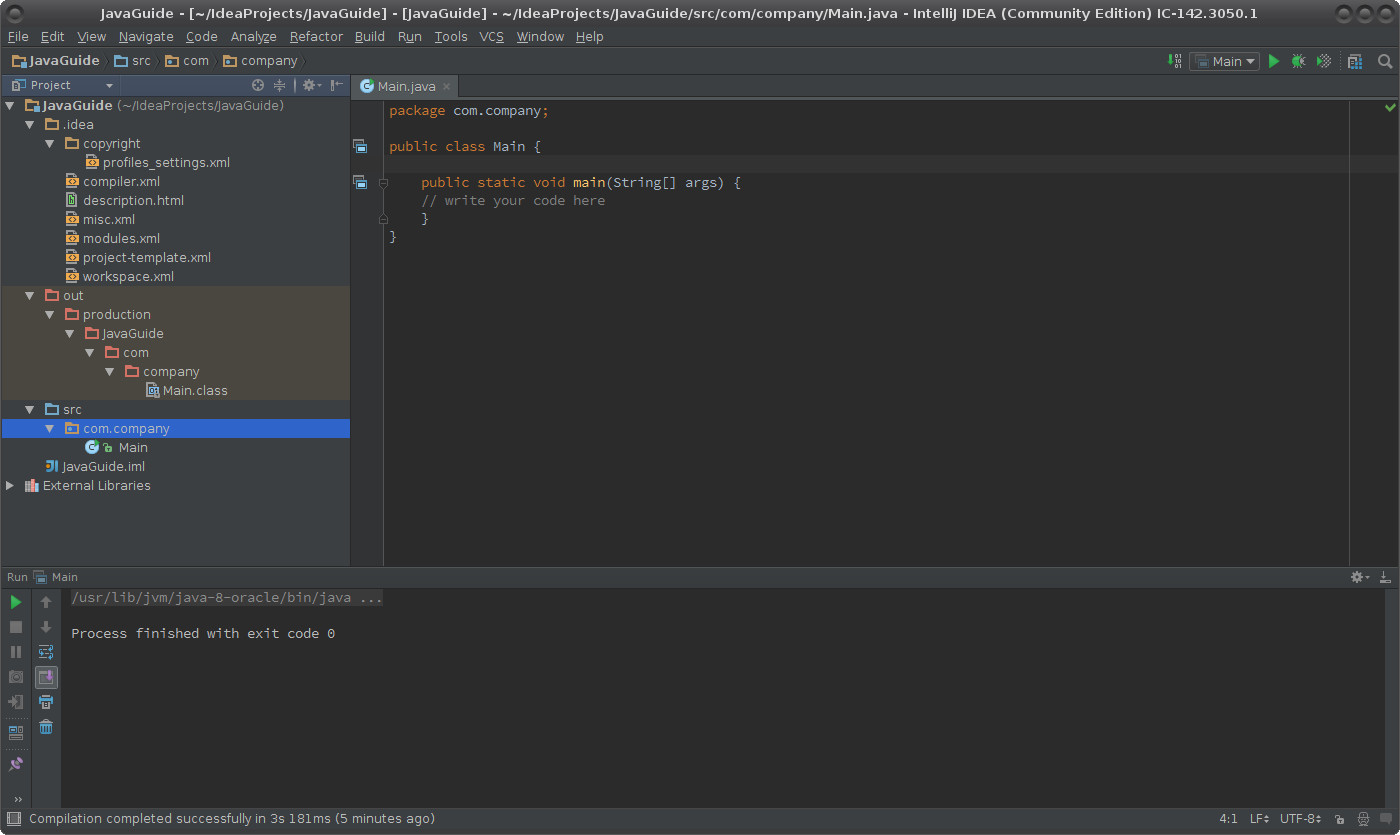Open the Main run configuration dropdown

[1225, 61]
